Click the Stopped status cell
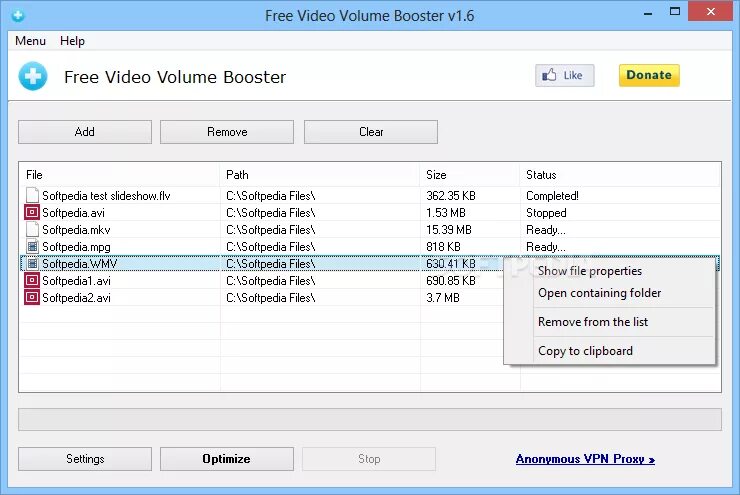This screenshot has height=495, width=740. [x=546, y=212]
